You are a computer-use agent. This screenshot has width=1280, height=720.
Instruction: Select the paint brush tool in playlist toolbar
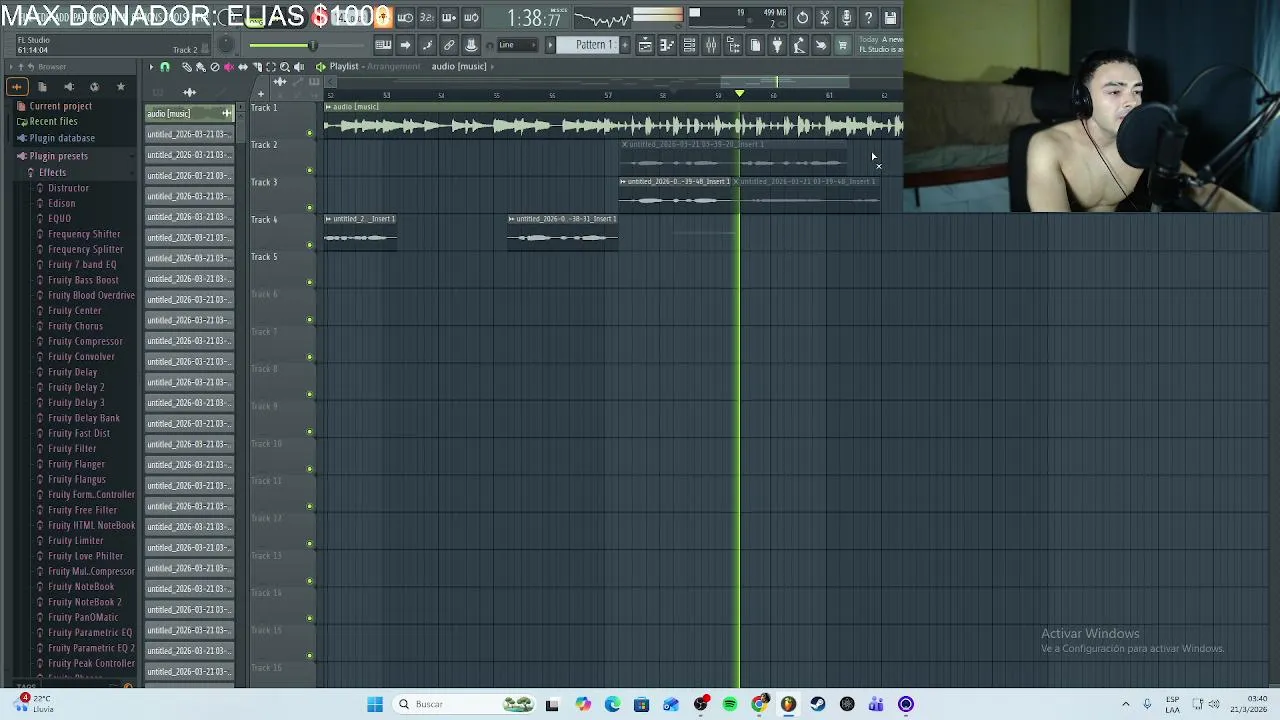point(200,67)
